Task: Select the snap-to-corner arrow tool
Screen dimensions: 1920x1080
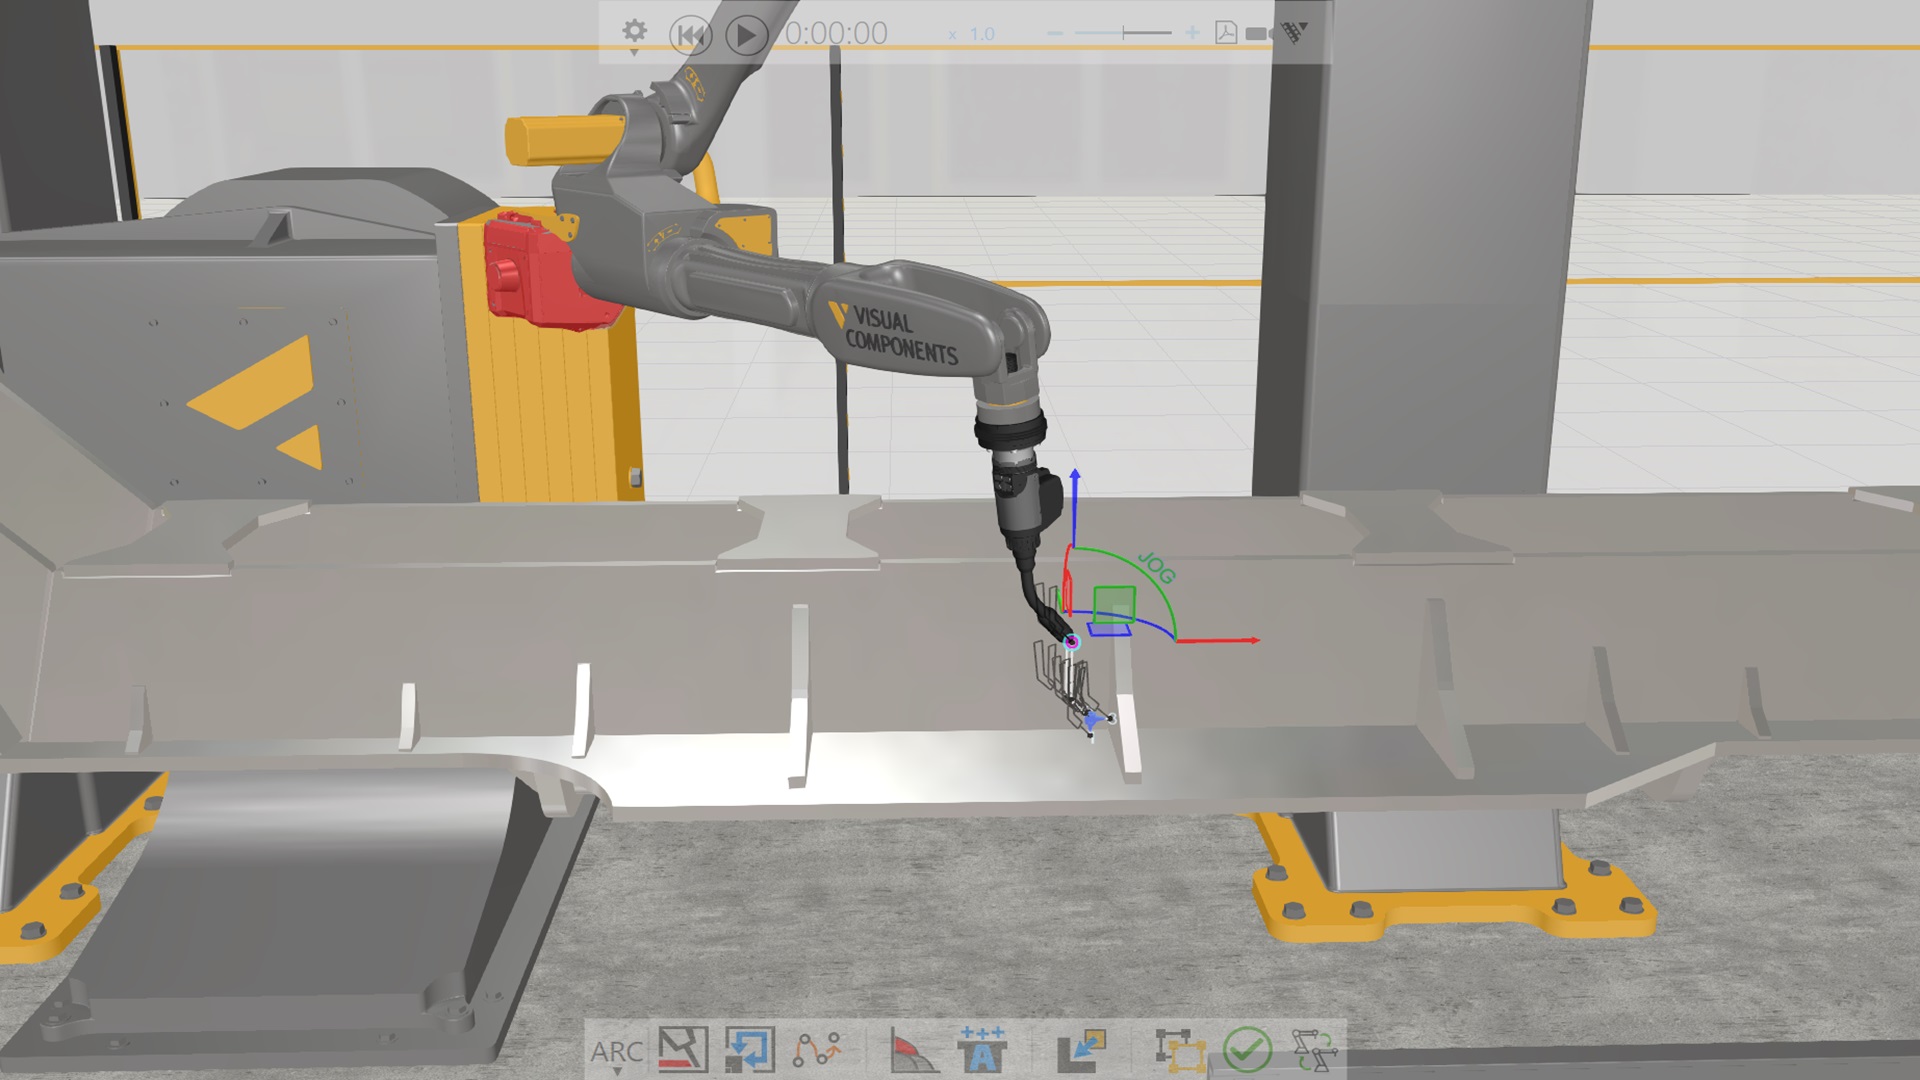Action: [1081, 1050]
